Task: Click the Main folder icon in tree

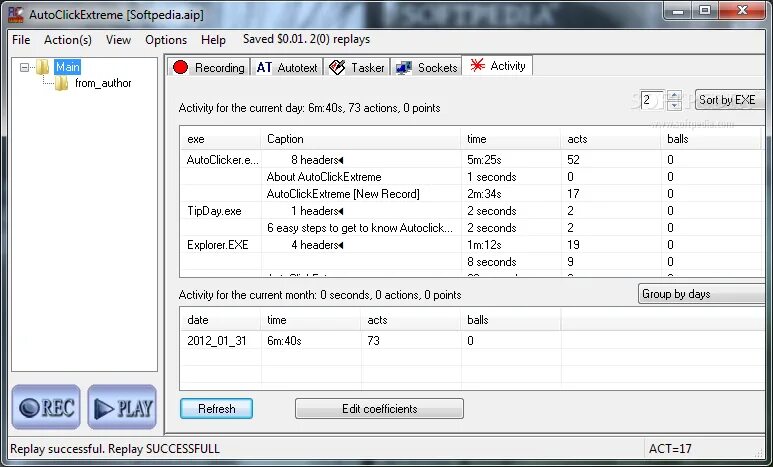Action: point(43,67)
